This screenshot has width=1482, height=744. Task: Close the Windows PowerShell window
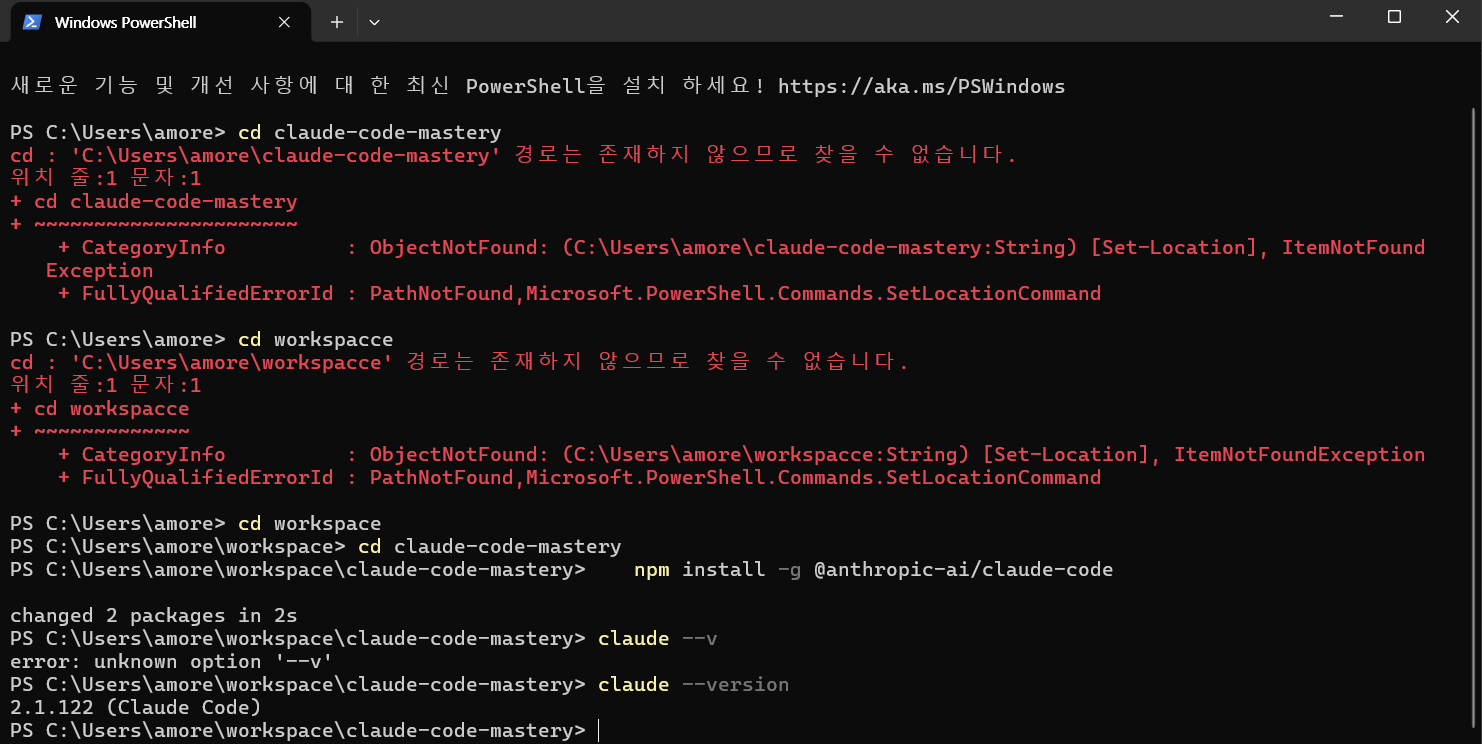(x=1452, y=17)
